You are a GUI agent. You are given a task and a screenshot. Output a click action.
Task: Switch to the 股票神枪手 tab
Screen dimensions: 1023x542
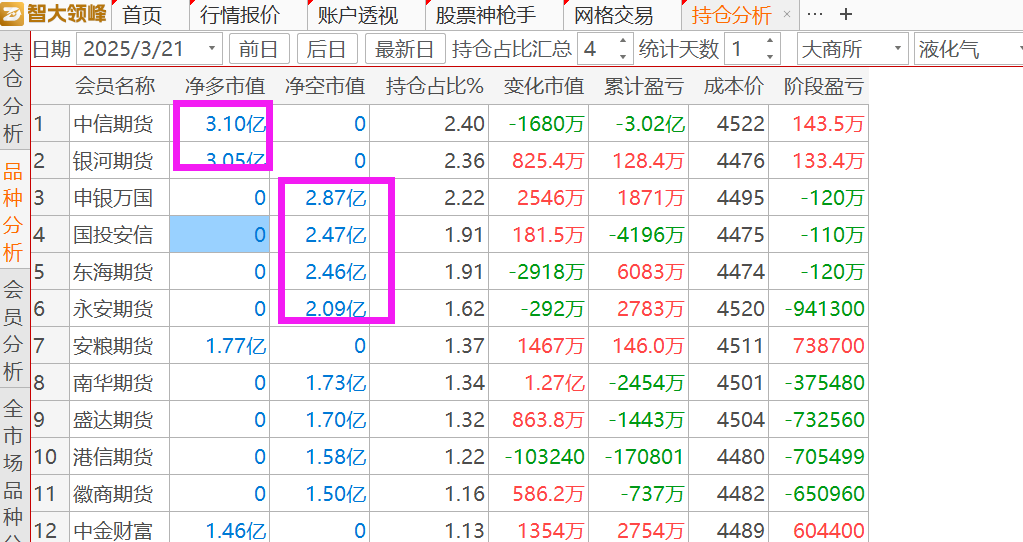(x=485, y=15)
